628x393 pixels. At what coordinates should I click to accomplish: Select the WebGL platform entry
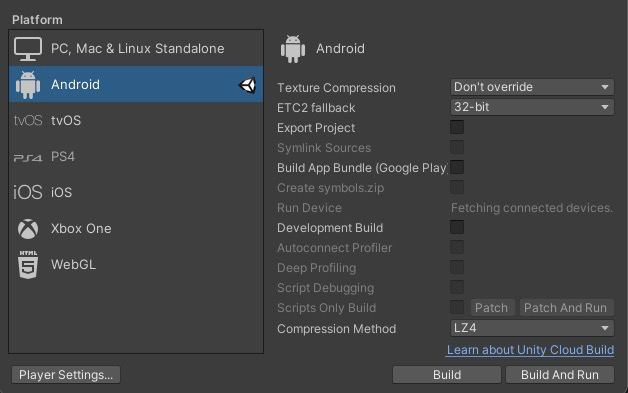[136, 264]
